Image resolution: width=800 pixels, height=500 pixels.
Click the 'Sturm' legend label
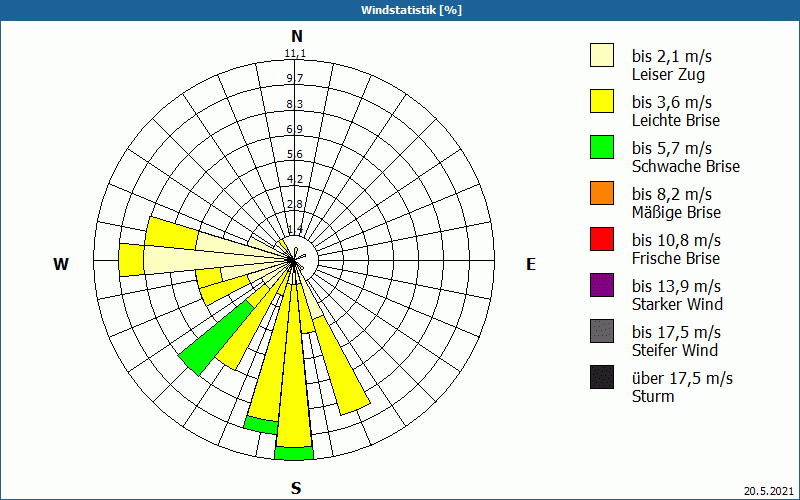coord(653,396)
